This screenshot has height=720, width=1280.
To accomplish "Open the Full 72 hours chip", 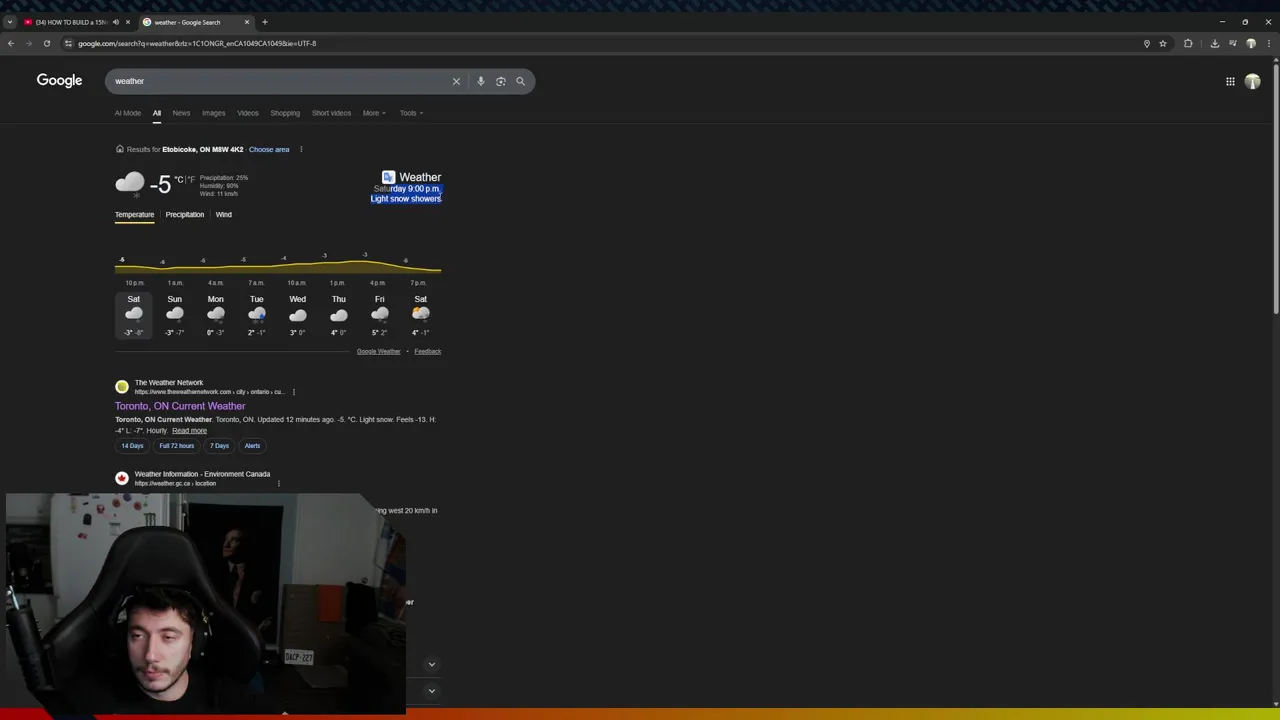I will 177,446.
